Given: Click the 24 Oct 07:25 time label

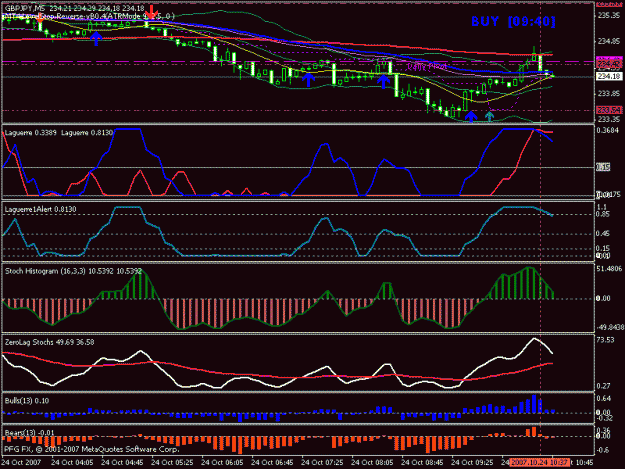Looking at the screenshot, I should click(322, 463).
